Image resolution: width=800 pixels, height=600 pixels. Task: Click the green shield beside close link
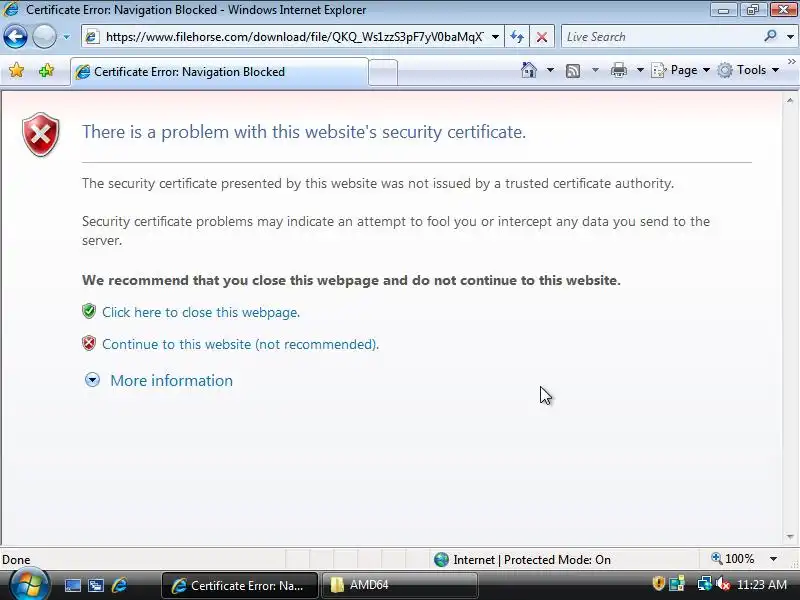(x=89, y=311)
